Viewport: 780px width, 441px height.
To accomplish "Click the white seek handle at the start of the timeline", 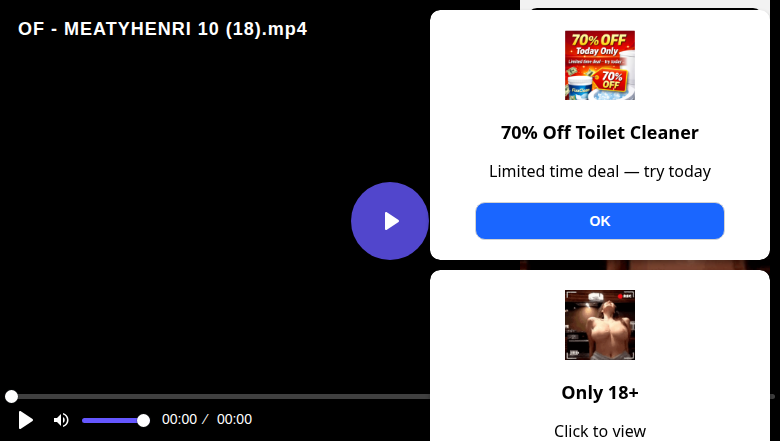I will coord(11,396).
